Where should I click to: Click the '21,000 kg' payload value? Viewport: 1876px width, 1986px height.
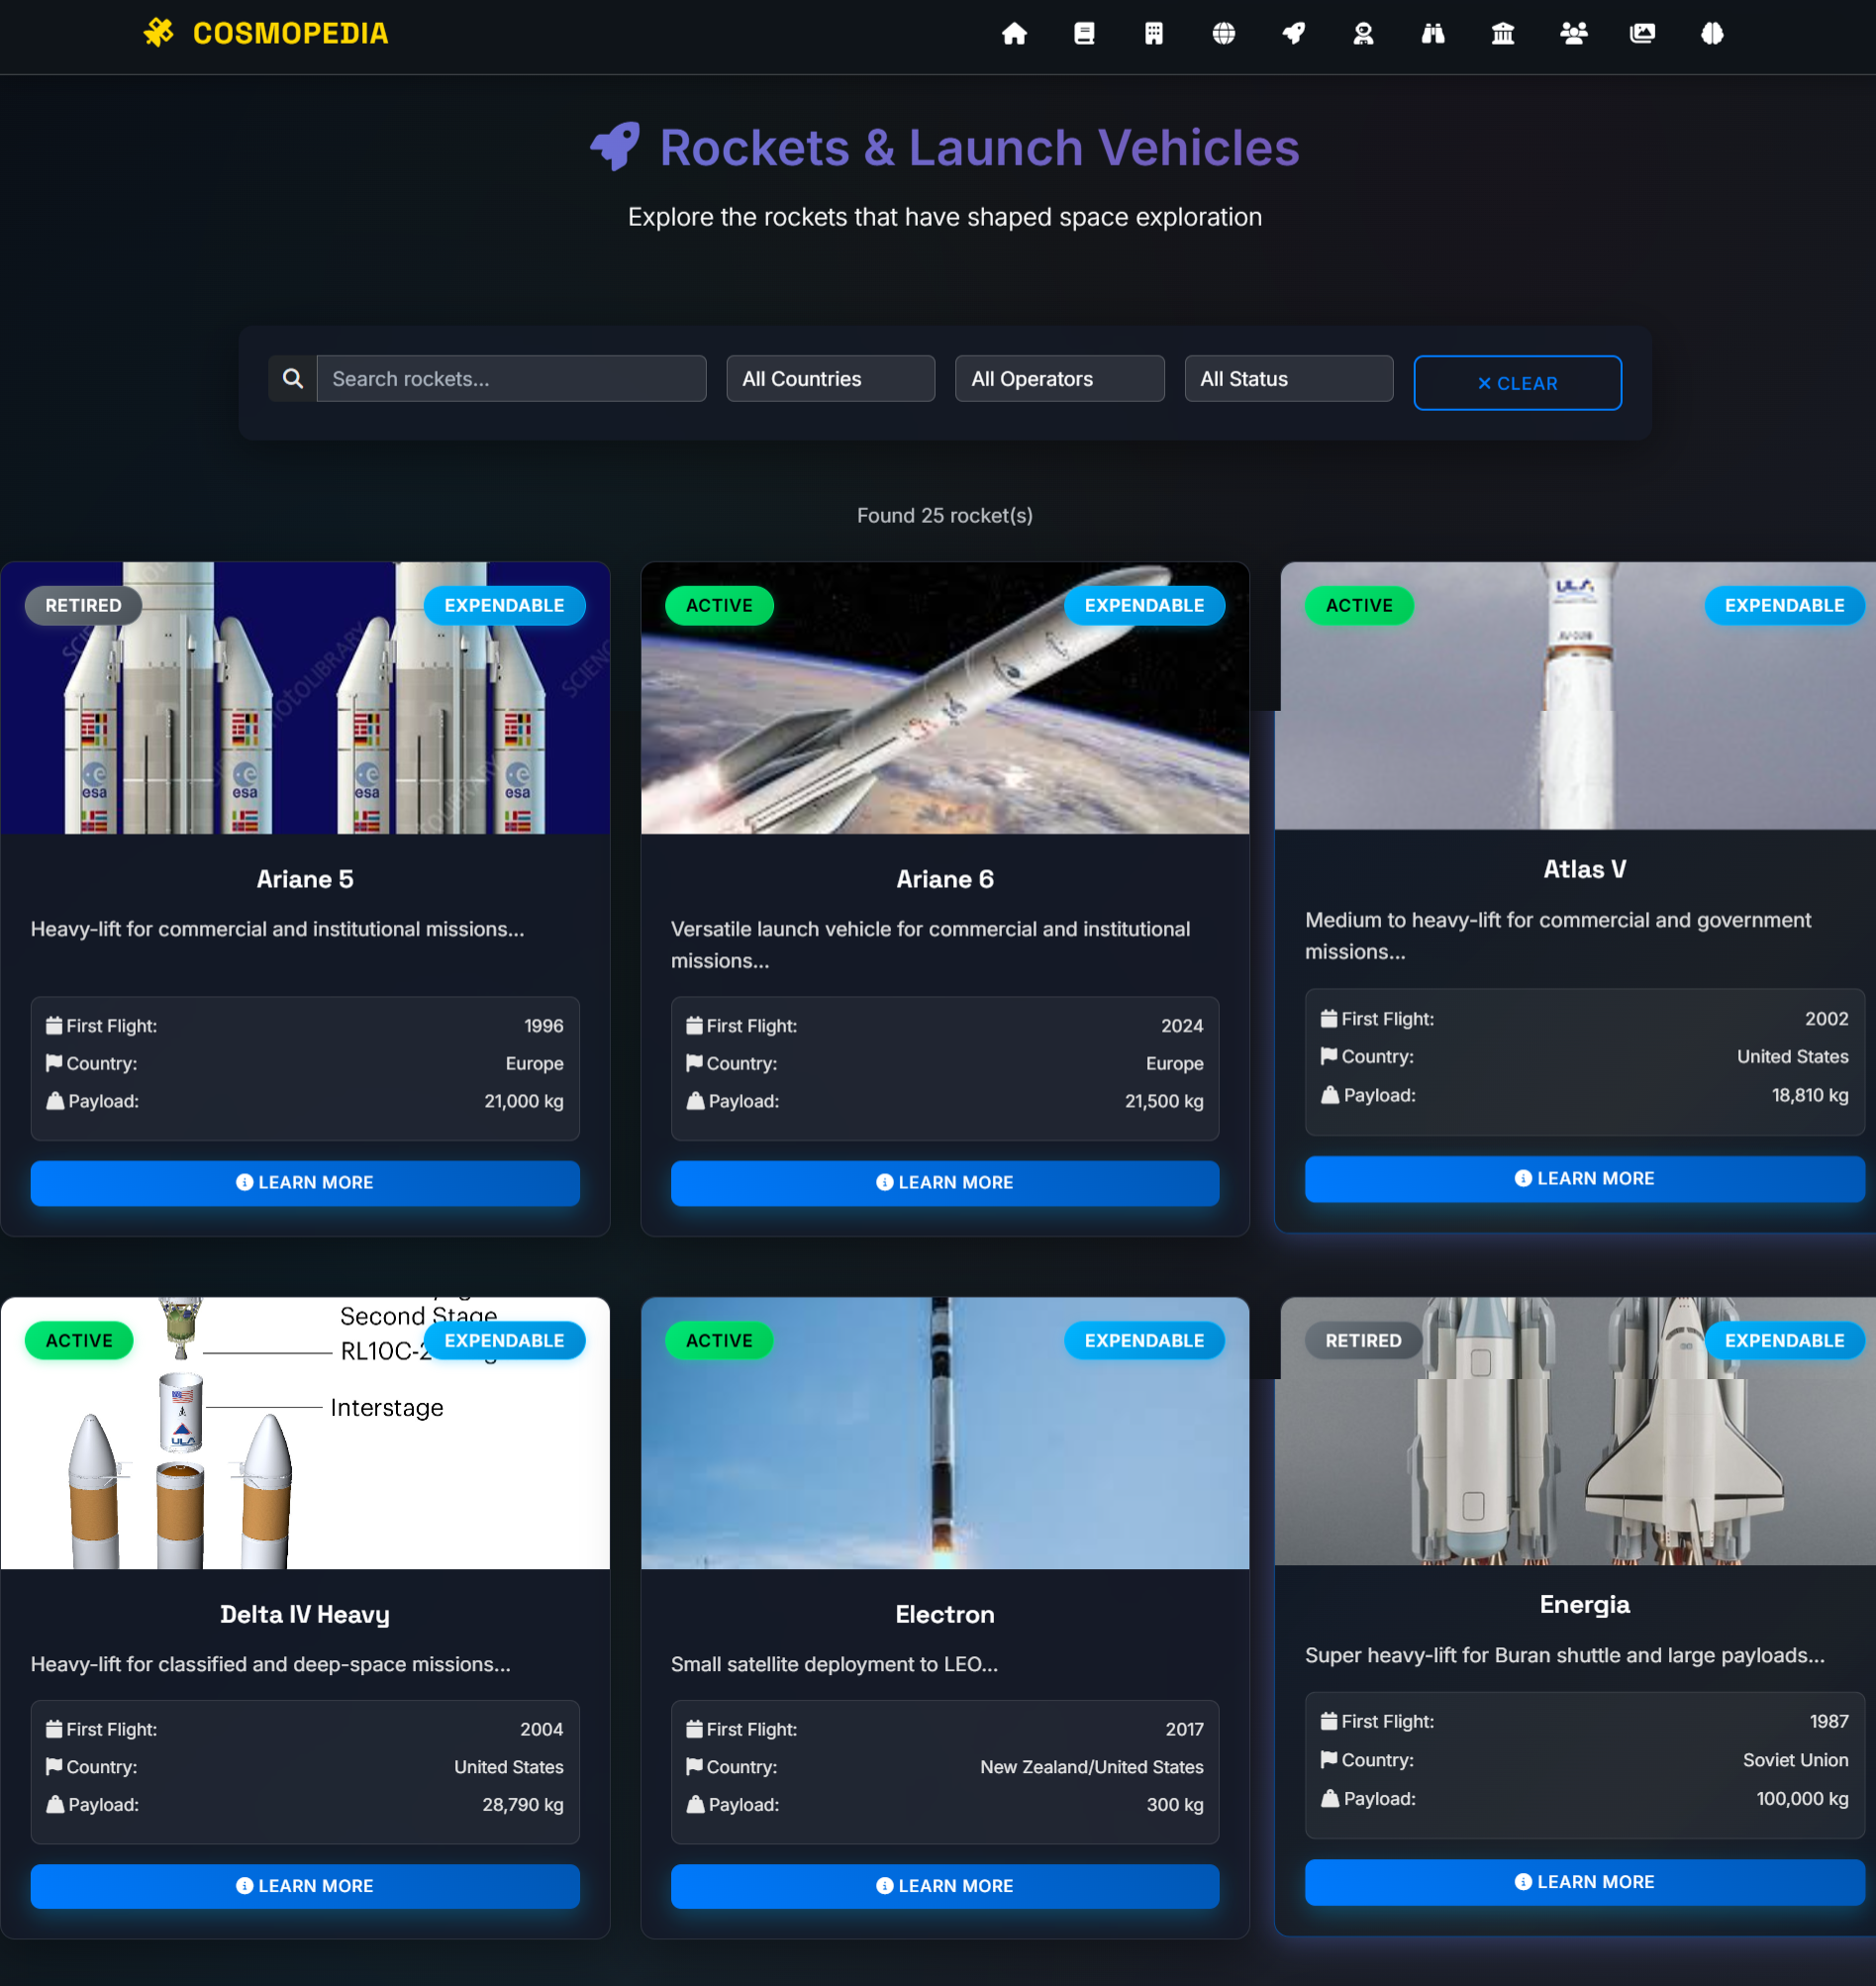pyautogui.click(x=524, y=1101)
